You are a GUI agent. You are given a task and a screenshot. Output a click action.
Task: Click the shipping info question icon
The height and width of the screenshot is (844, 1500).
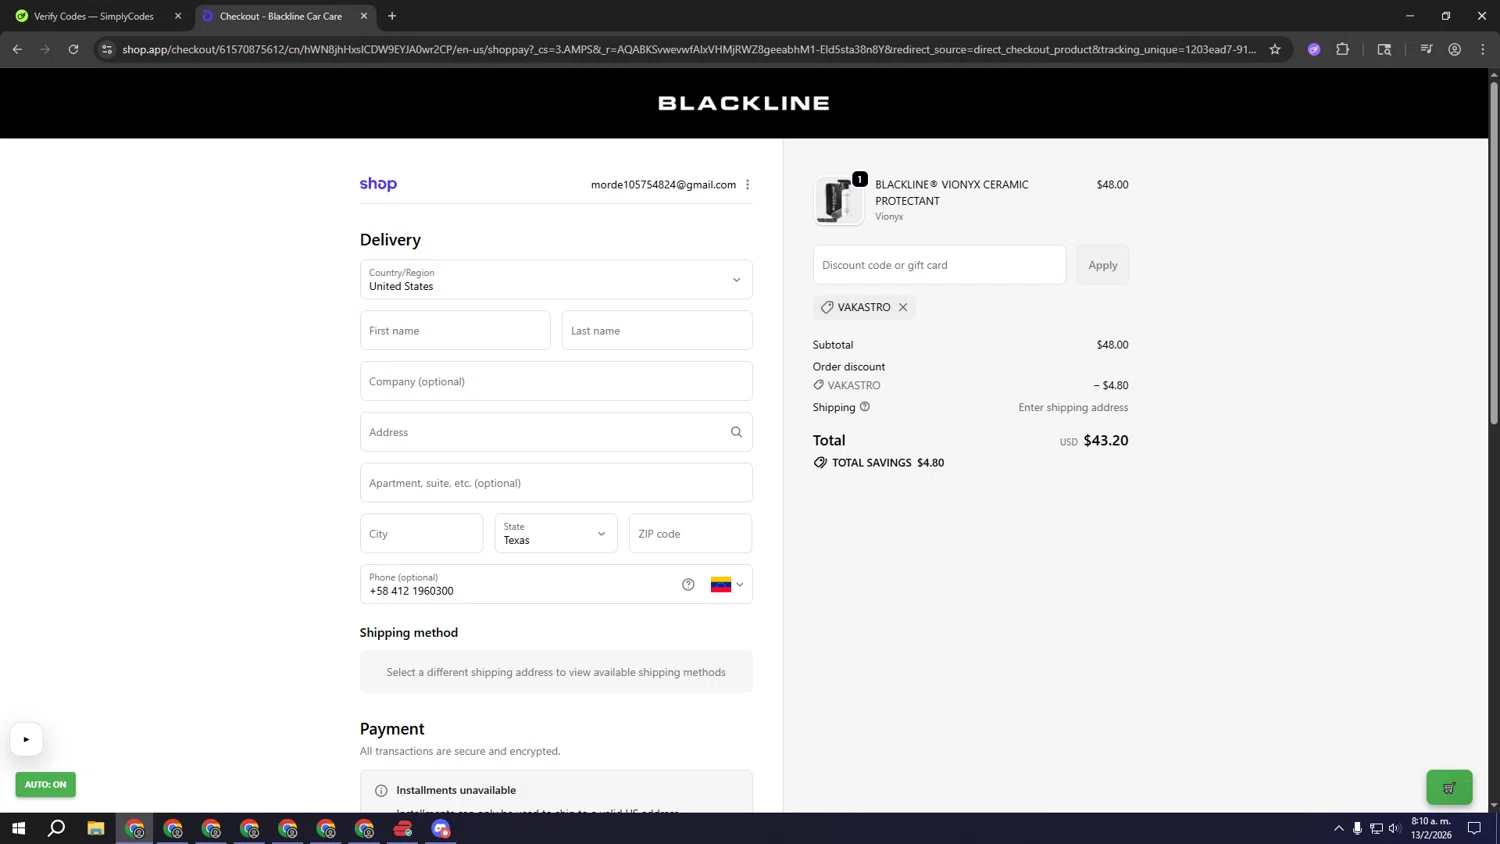(865, 407)
